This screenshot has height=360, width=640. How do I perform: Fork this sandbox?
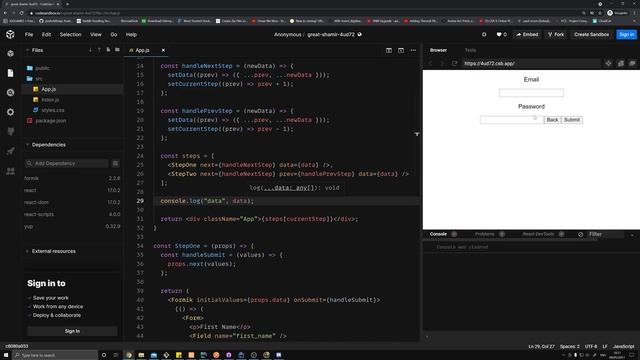coord(556,35)
